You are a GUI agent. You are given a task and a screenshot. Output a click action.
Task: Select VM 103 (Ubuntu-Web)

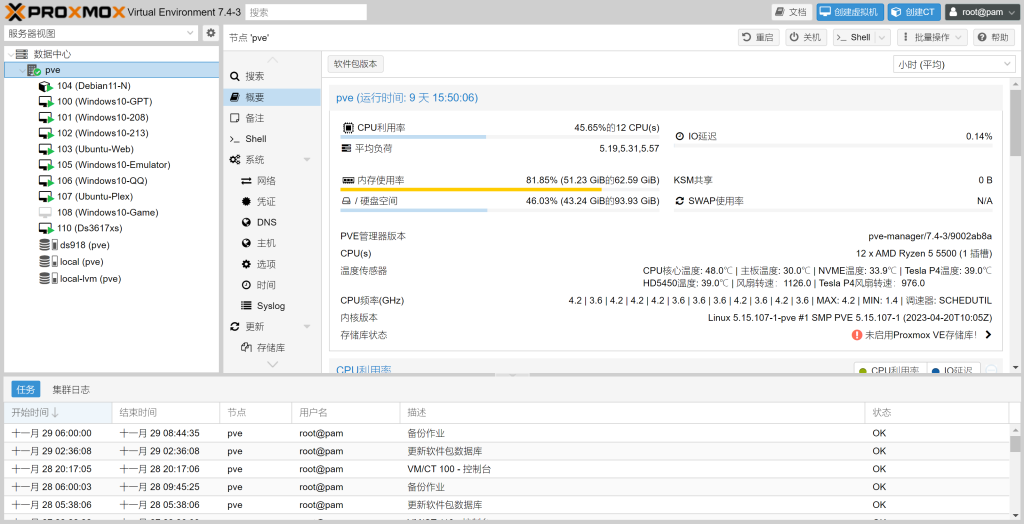click(95, 149)
